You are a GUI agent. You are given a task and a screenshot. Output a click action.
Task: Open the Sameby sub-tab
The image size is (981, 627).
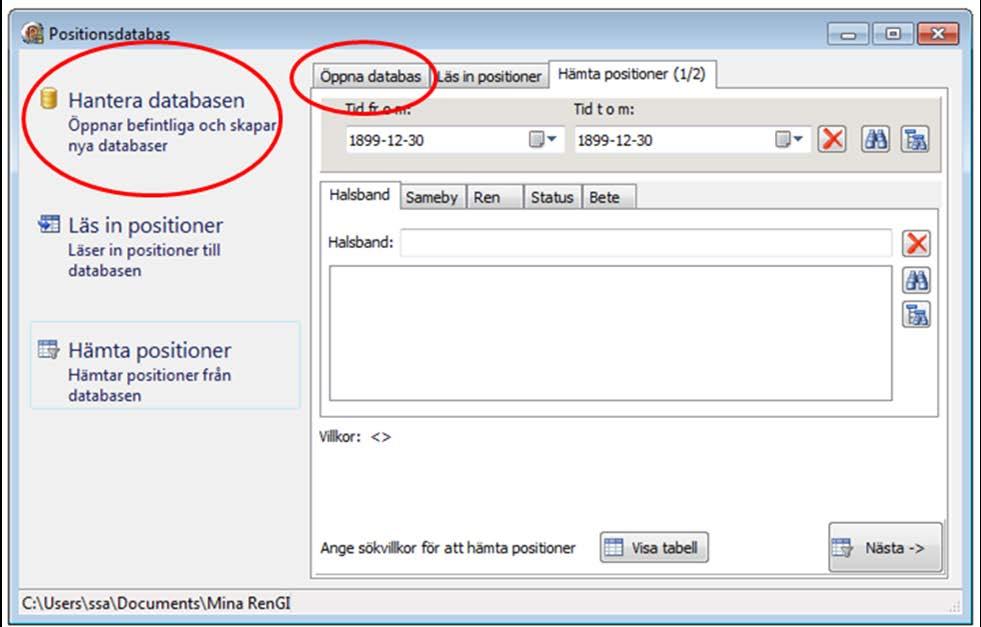[x=432, y=197]
